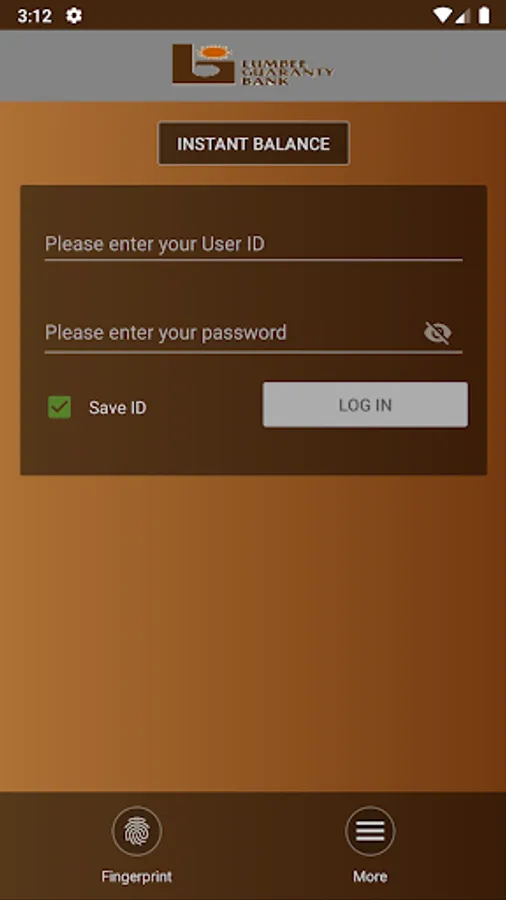The width and height of the screenshot is (506, 900).
Task: Click the empty area below login panel
Action: point(253,631)
